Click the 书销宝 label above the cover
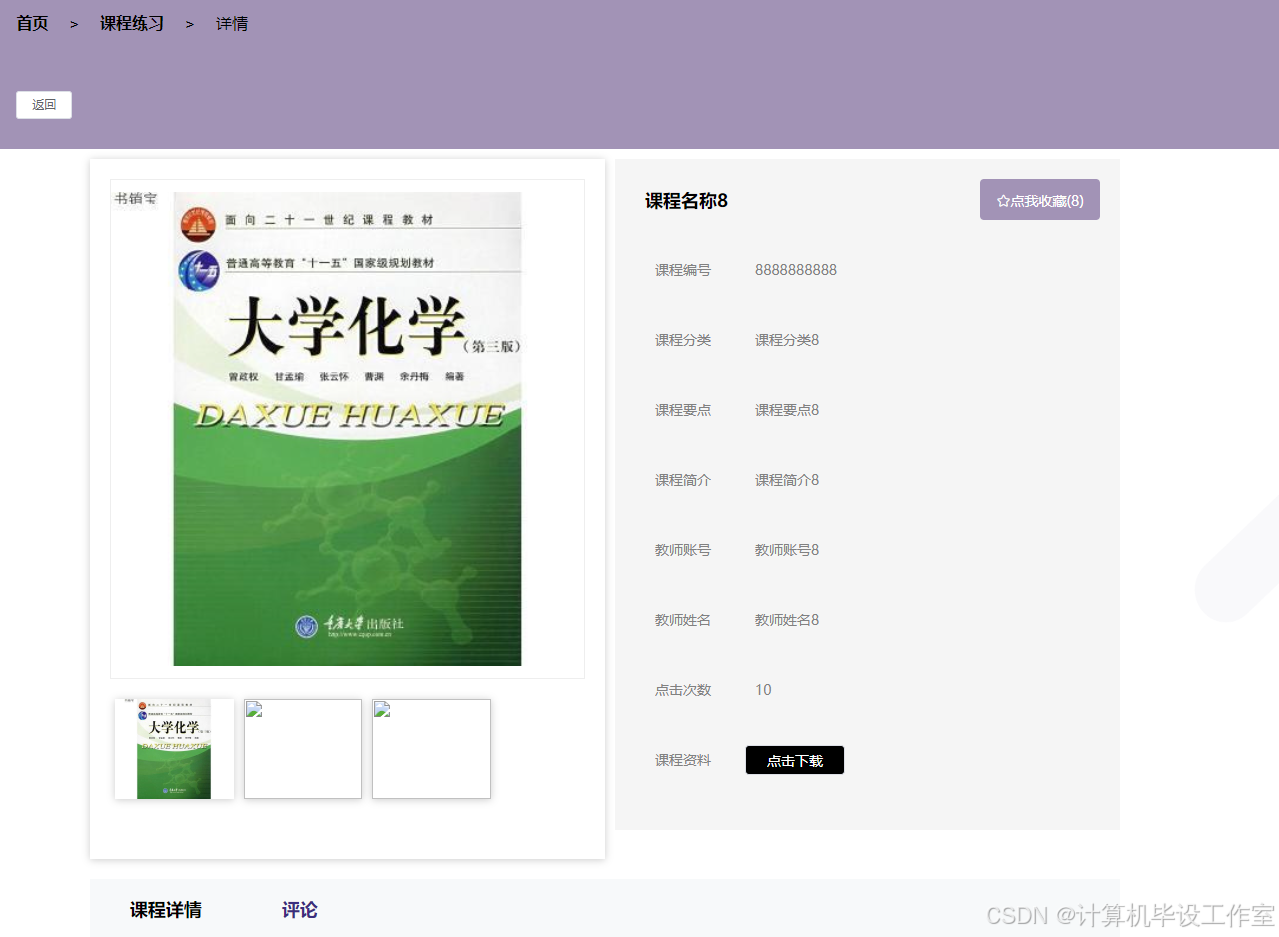The image size is (1279, 937). (x=135, y=197)
